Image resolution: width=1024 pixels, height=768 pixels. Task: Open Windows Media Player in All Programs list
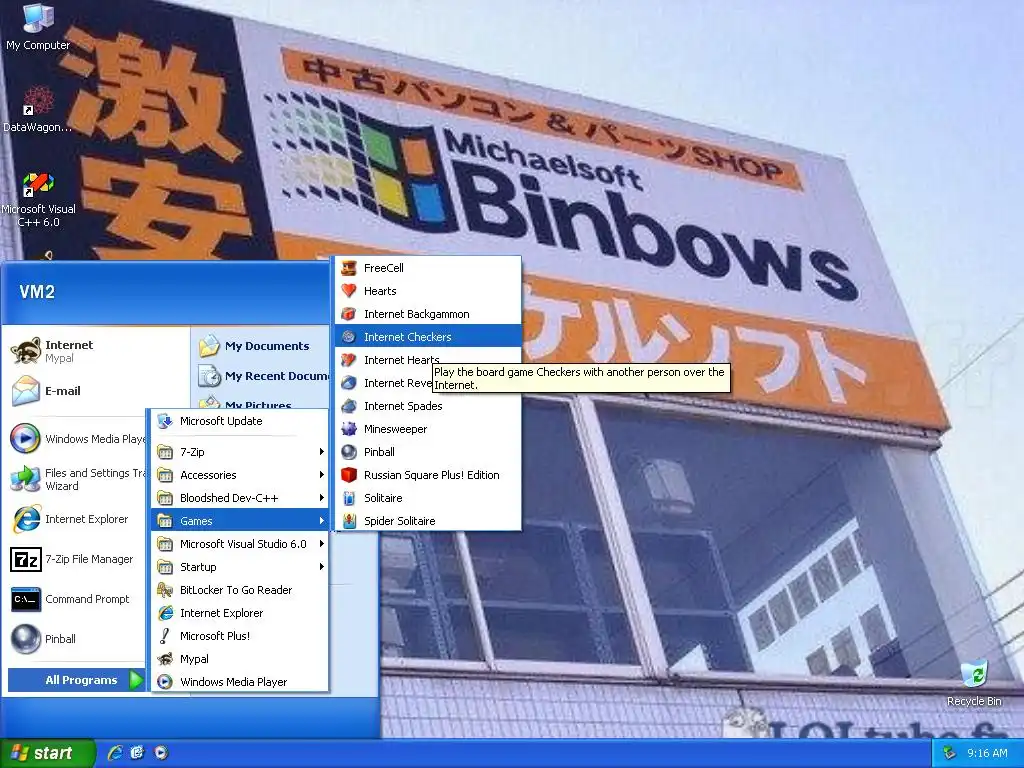point(240,682)
